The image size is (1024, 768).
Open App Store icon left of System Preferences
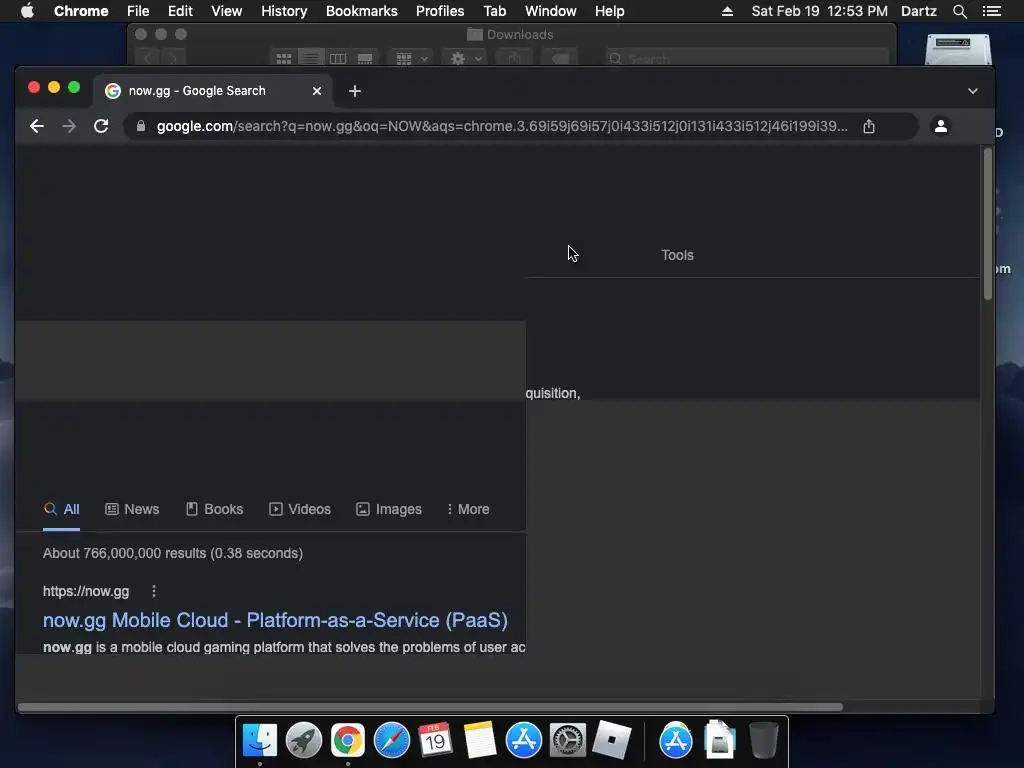tap(524, 741)
